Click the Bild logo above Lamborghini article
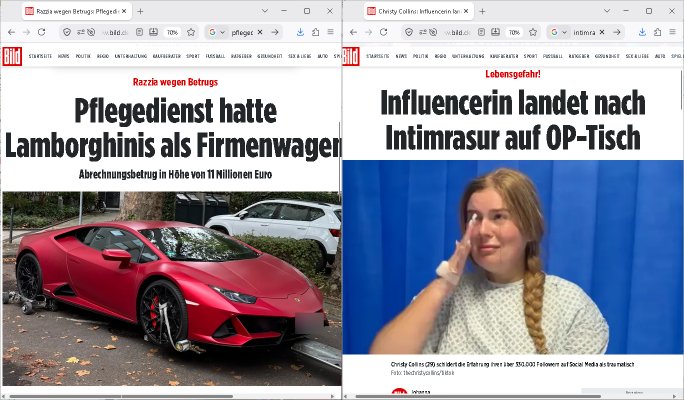The image size is (684, 400). tap(12, 56)
